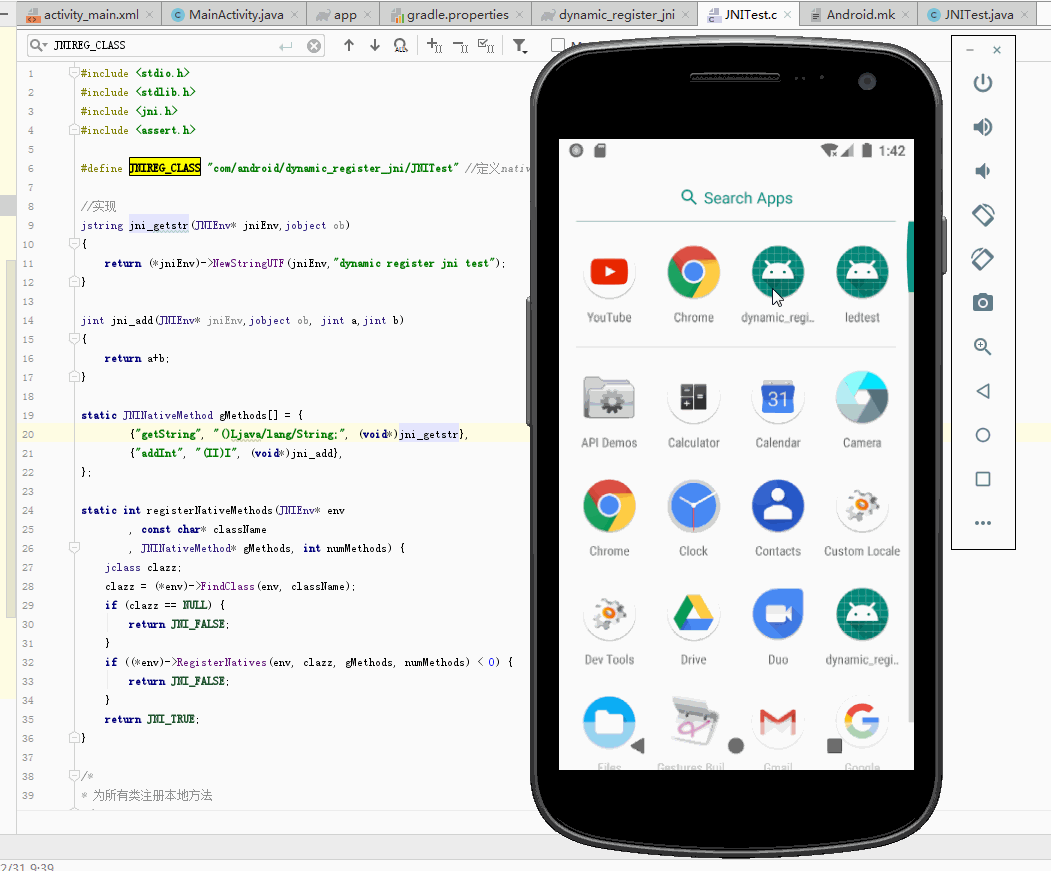Click the emulator back triangle button

983,391
